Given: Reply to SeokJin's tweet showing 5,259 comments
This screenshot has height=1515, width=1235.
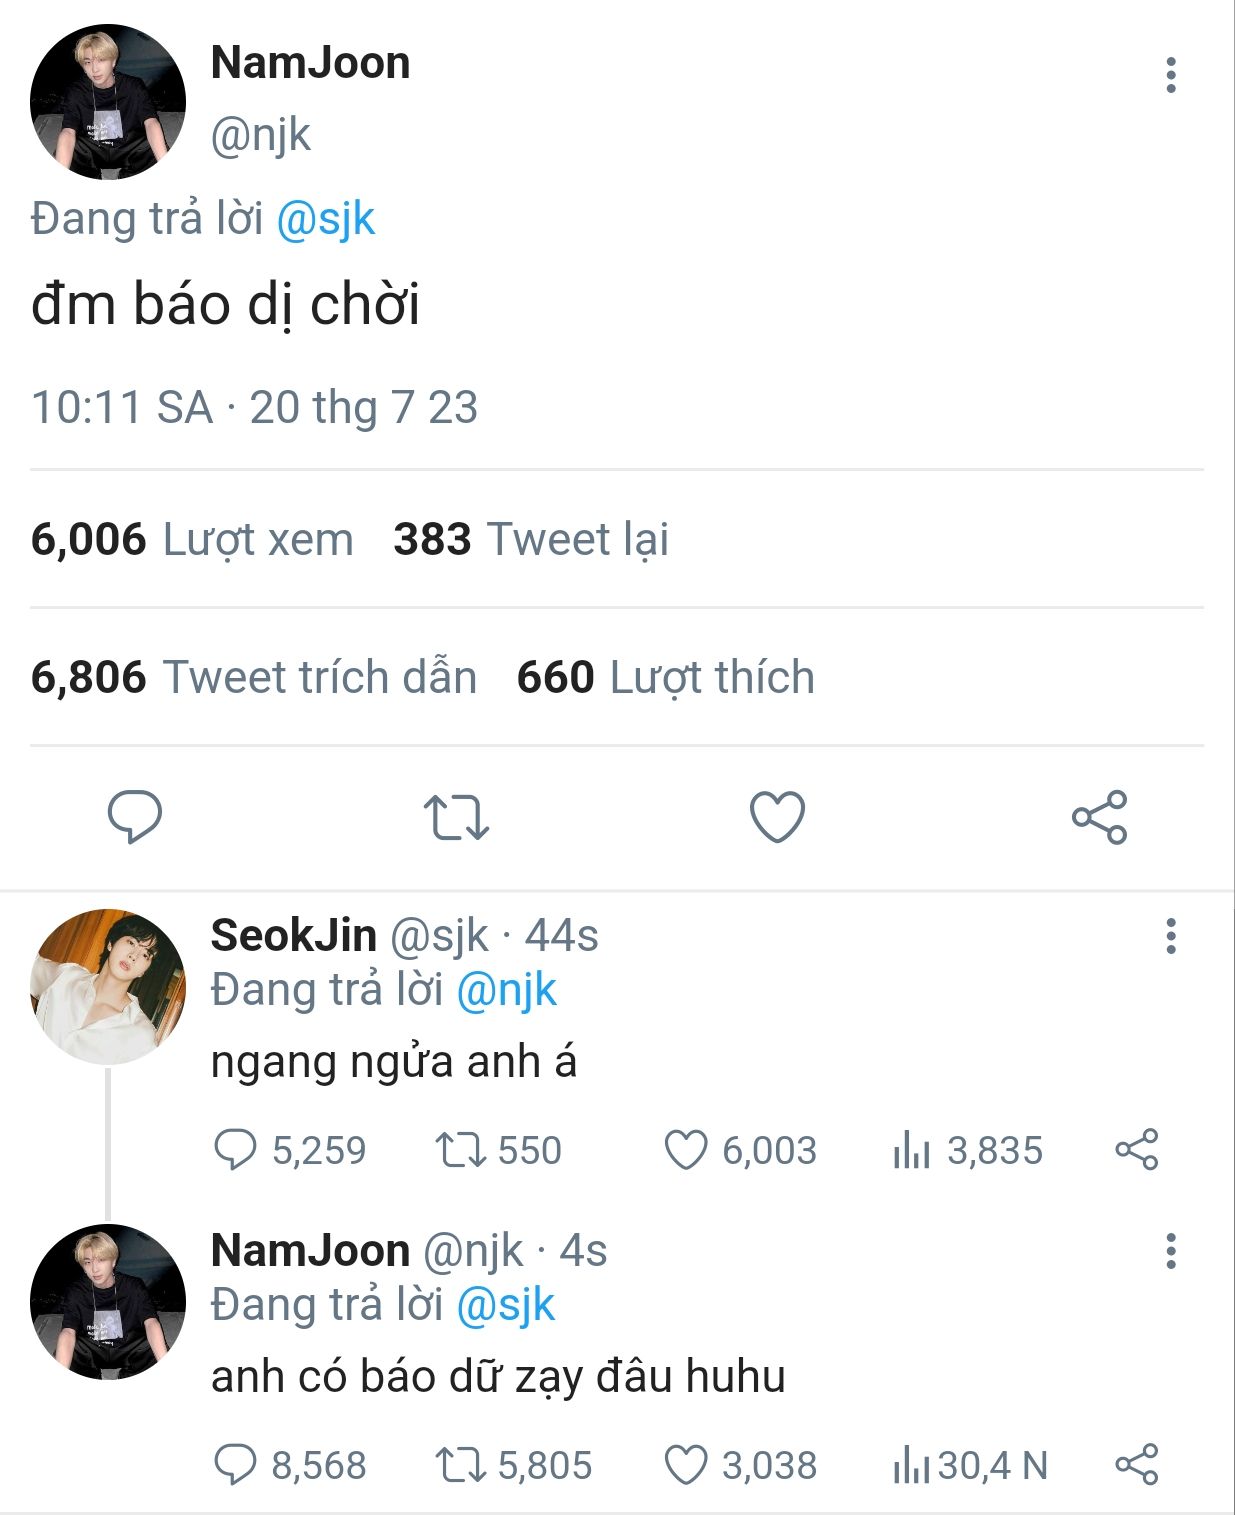Looking at the screenshot, I should coord(290,1150).
